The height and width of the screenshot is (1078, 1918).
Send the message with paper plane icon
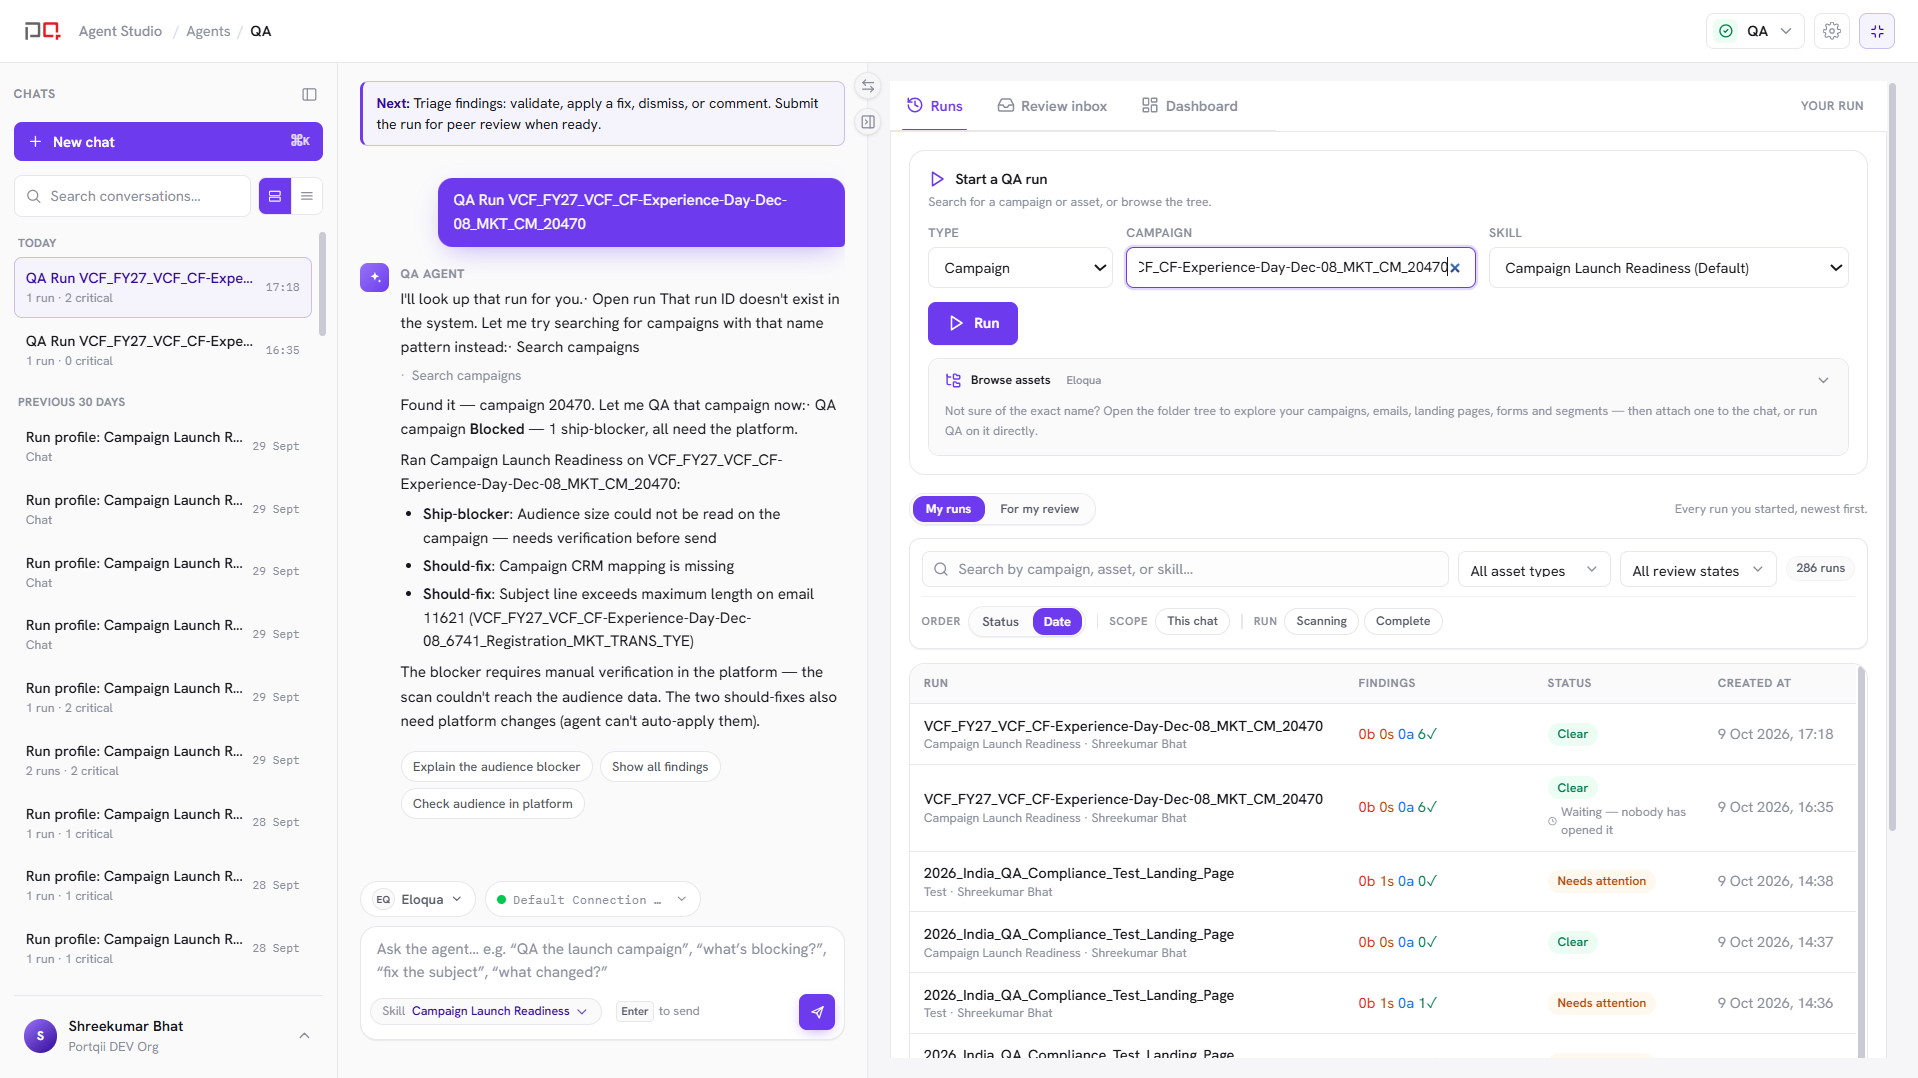816,1012
